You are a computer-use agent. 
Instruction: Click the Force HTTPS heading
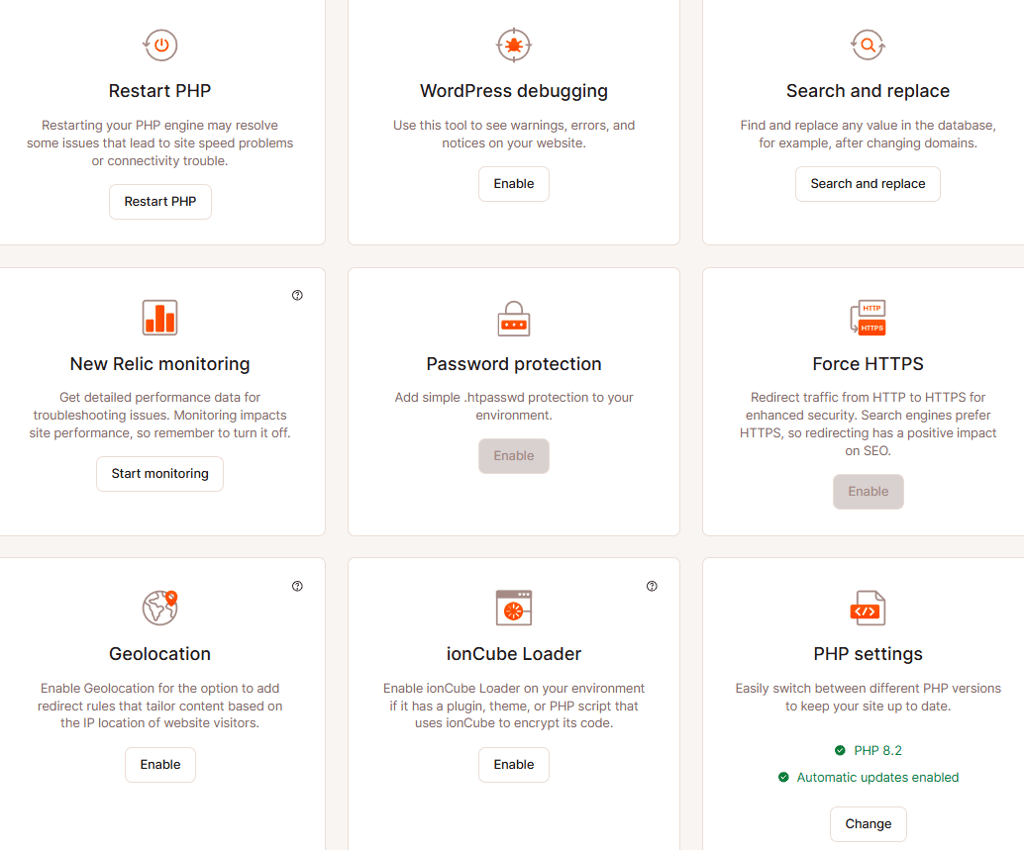(x=868, y=364)
